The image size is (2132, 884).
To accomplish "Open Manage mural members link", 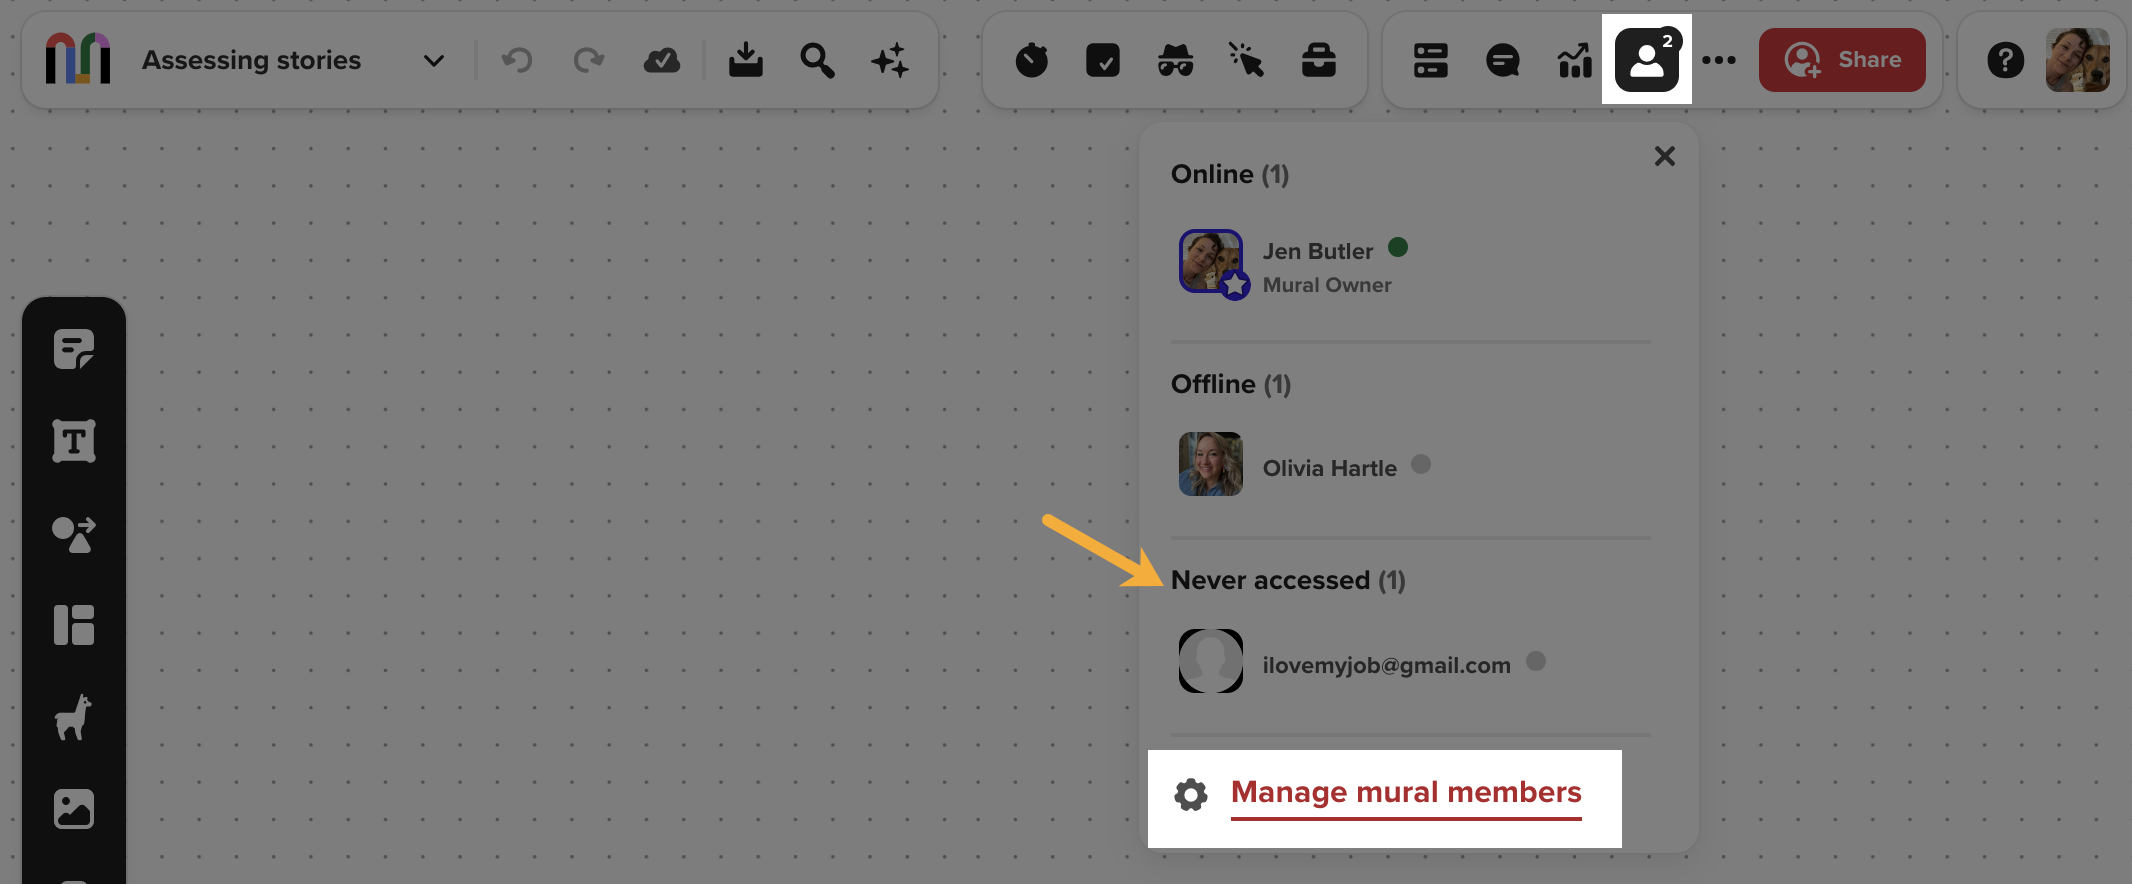I will click(1406, 792).
